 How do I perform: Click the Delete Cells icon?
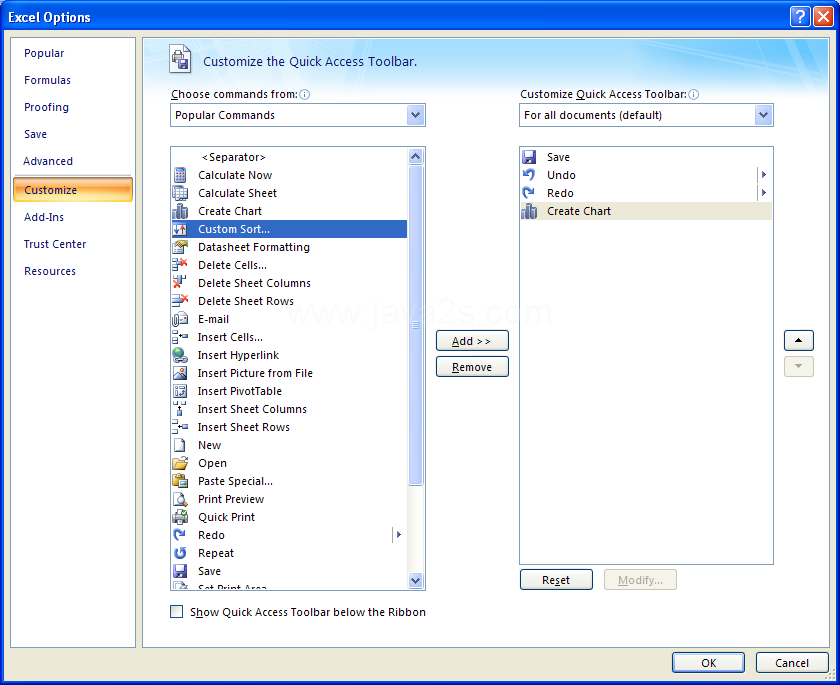pyautogui.click(x=180, y=265)
